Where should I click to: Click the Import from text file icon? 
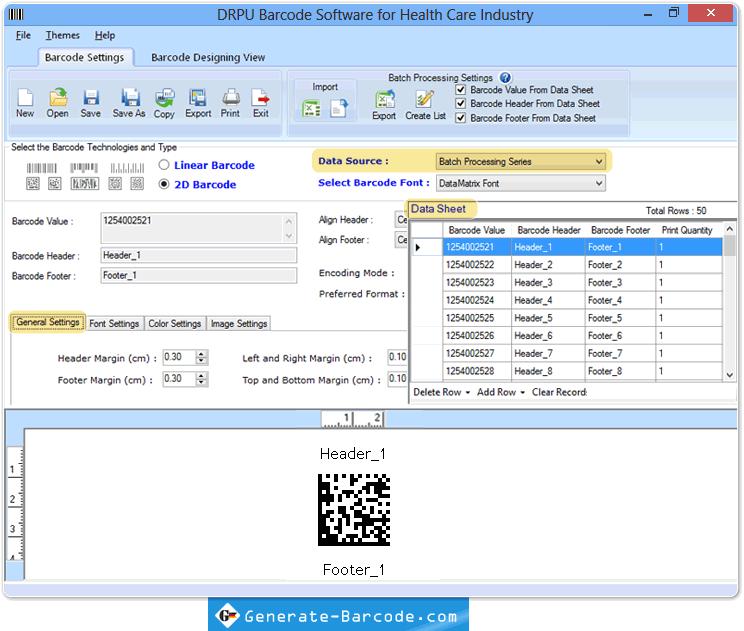[x=339, y=108]
